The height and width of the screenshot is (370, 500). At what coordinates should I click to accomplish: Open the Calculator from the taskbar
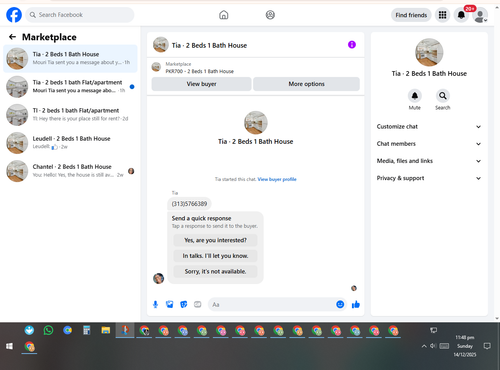tap(87, 330)
